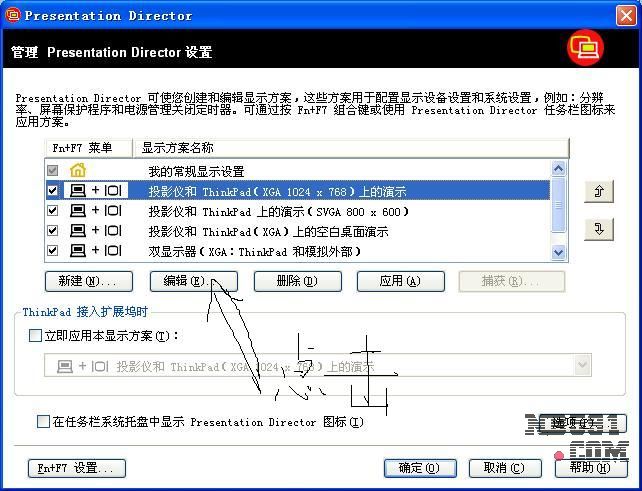Enable 在任务栏系统托盘中显示 icon checkbox
The image size is (642, 491).
pos(43,421)
